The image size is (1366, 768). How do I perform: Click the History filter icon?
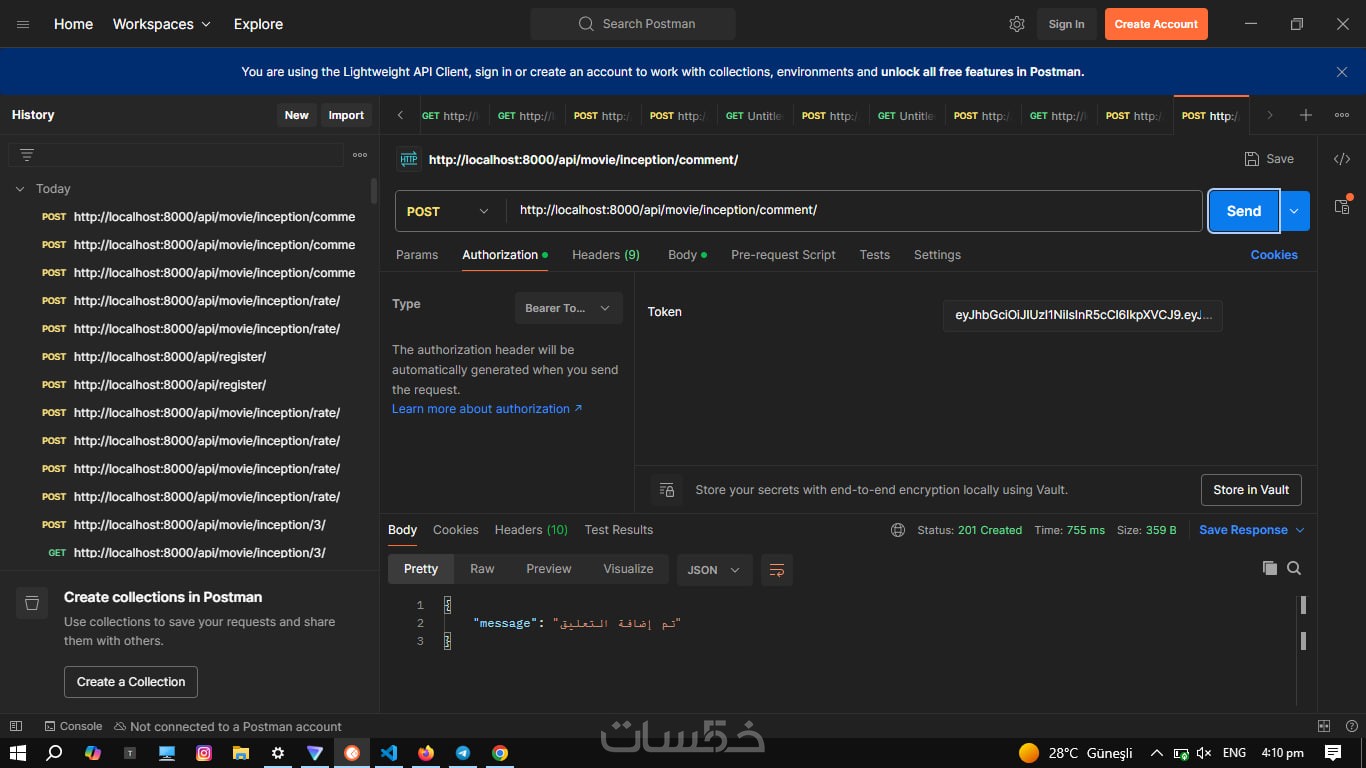click(x=27, y=155)
